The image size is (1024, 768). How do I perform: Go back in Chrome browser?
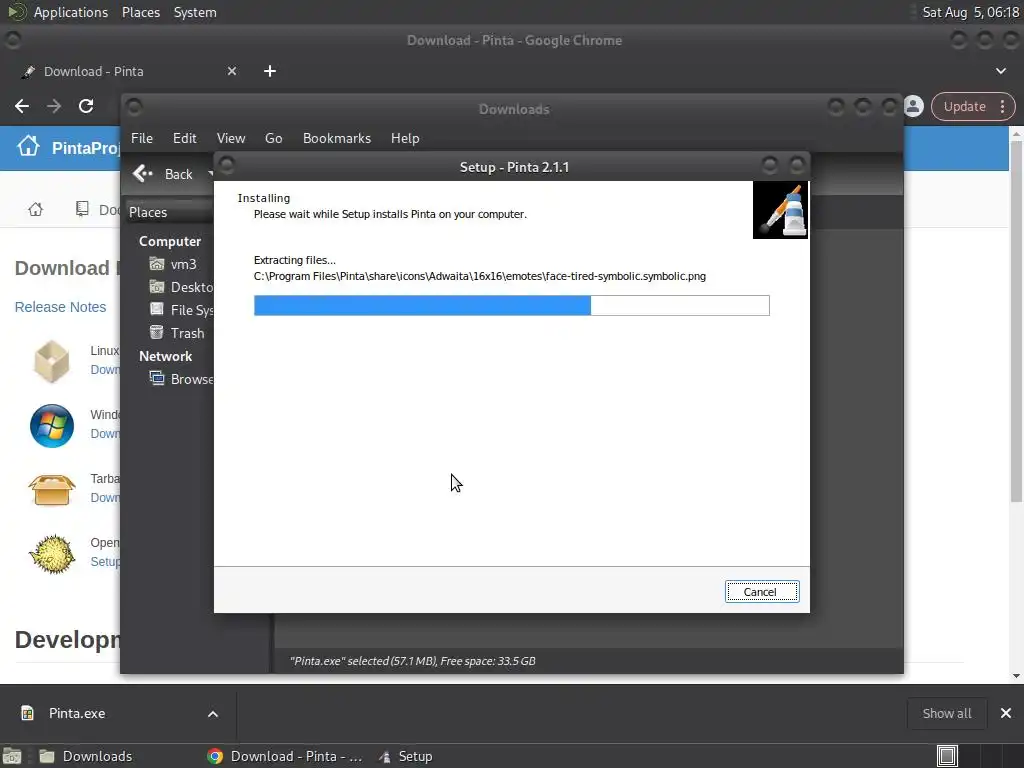tap(22, 106)
